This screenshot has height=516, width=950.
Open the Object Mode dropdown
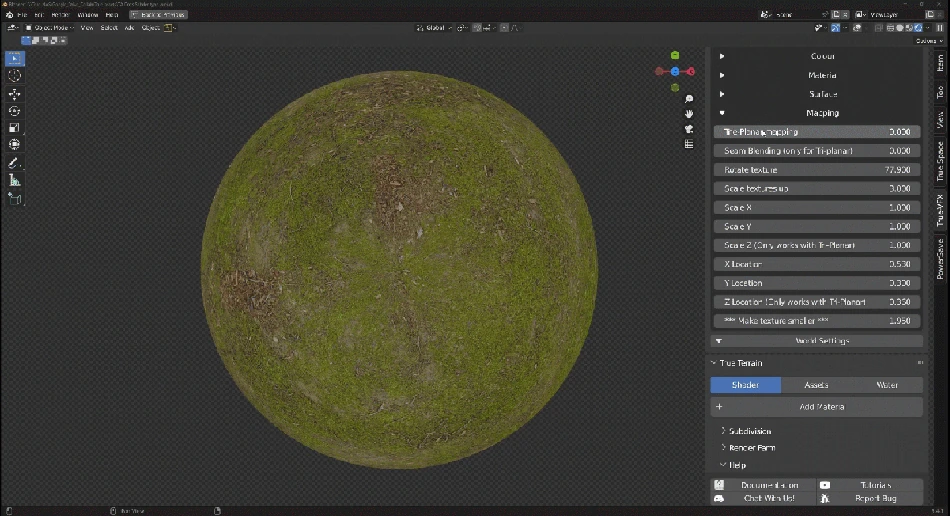(48, 28)
